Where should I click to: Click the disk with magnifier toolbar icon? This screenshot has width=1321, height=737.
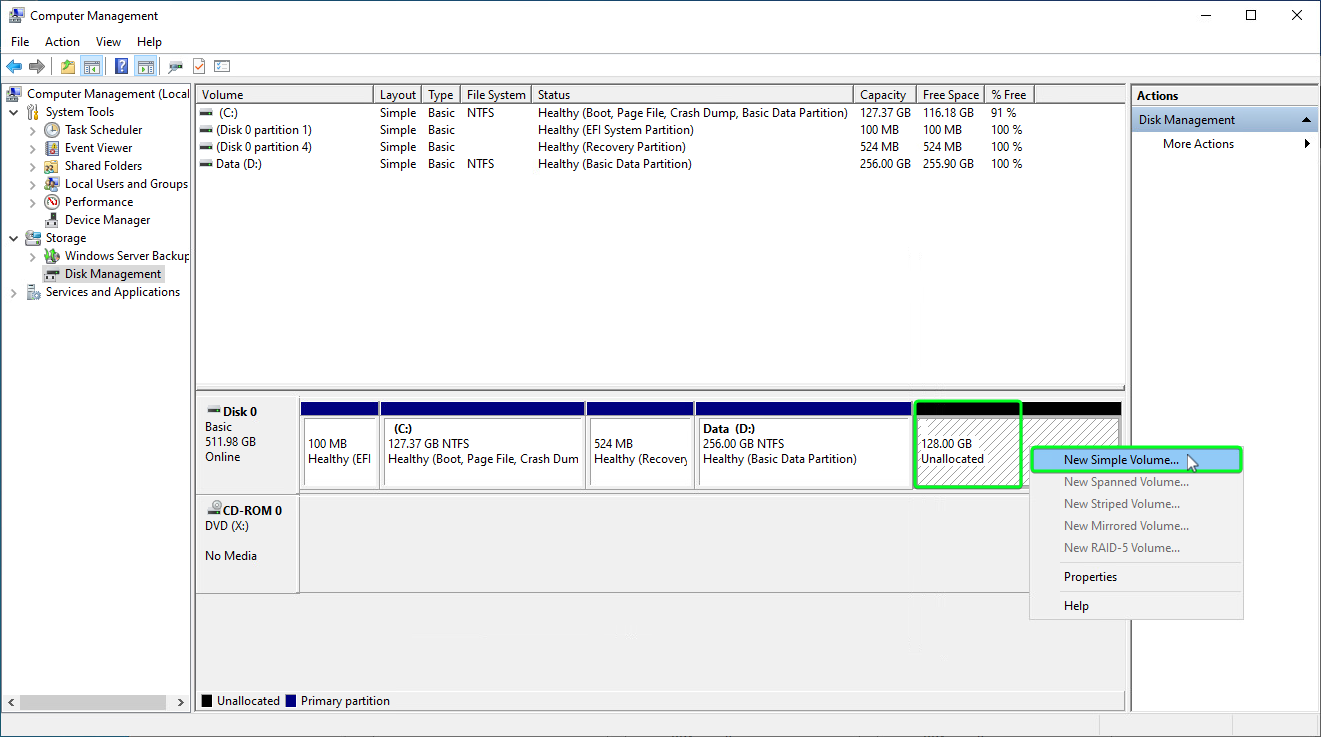click(175, 67)
